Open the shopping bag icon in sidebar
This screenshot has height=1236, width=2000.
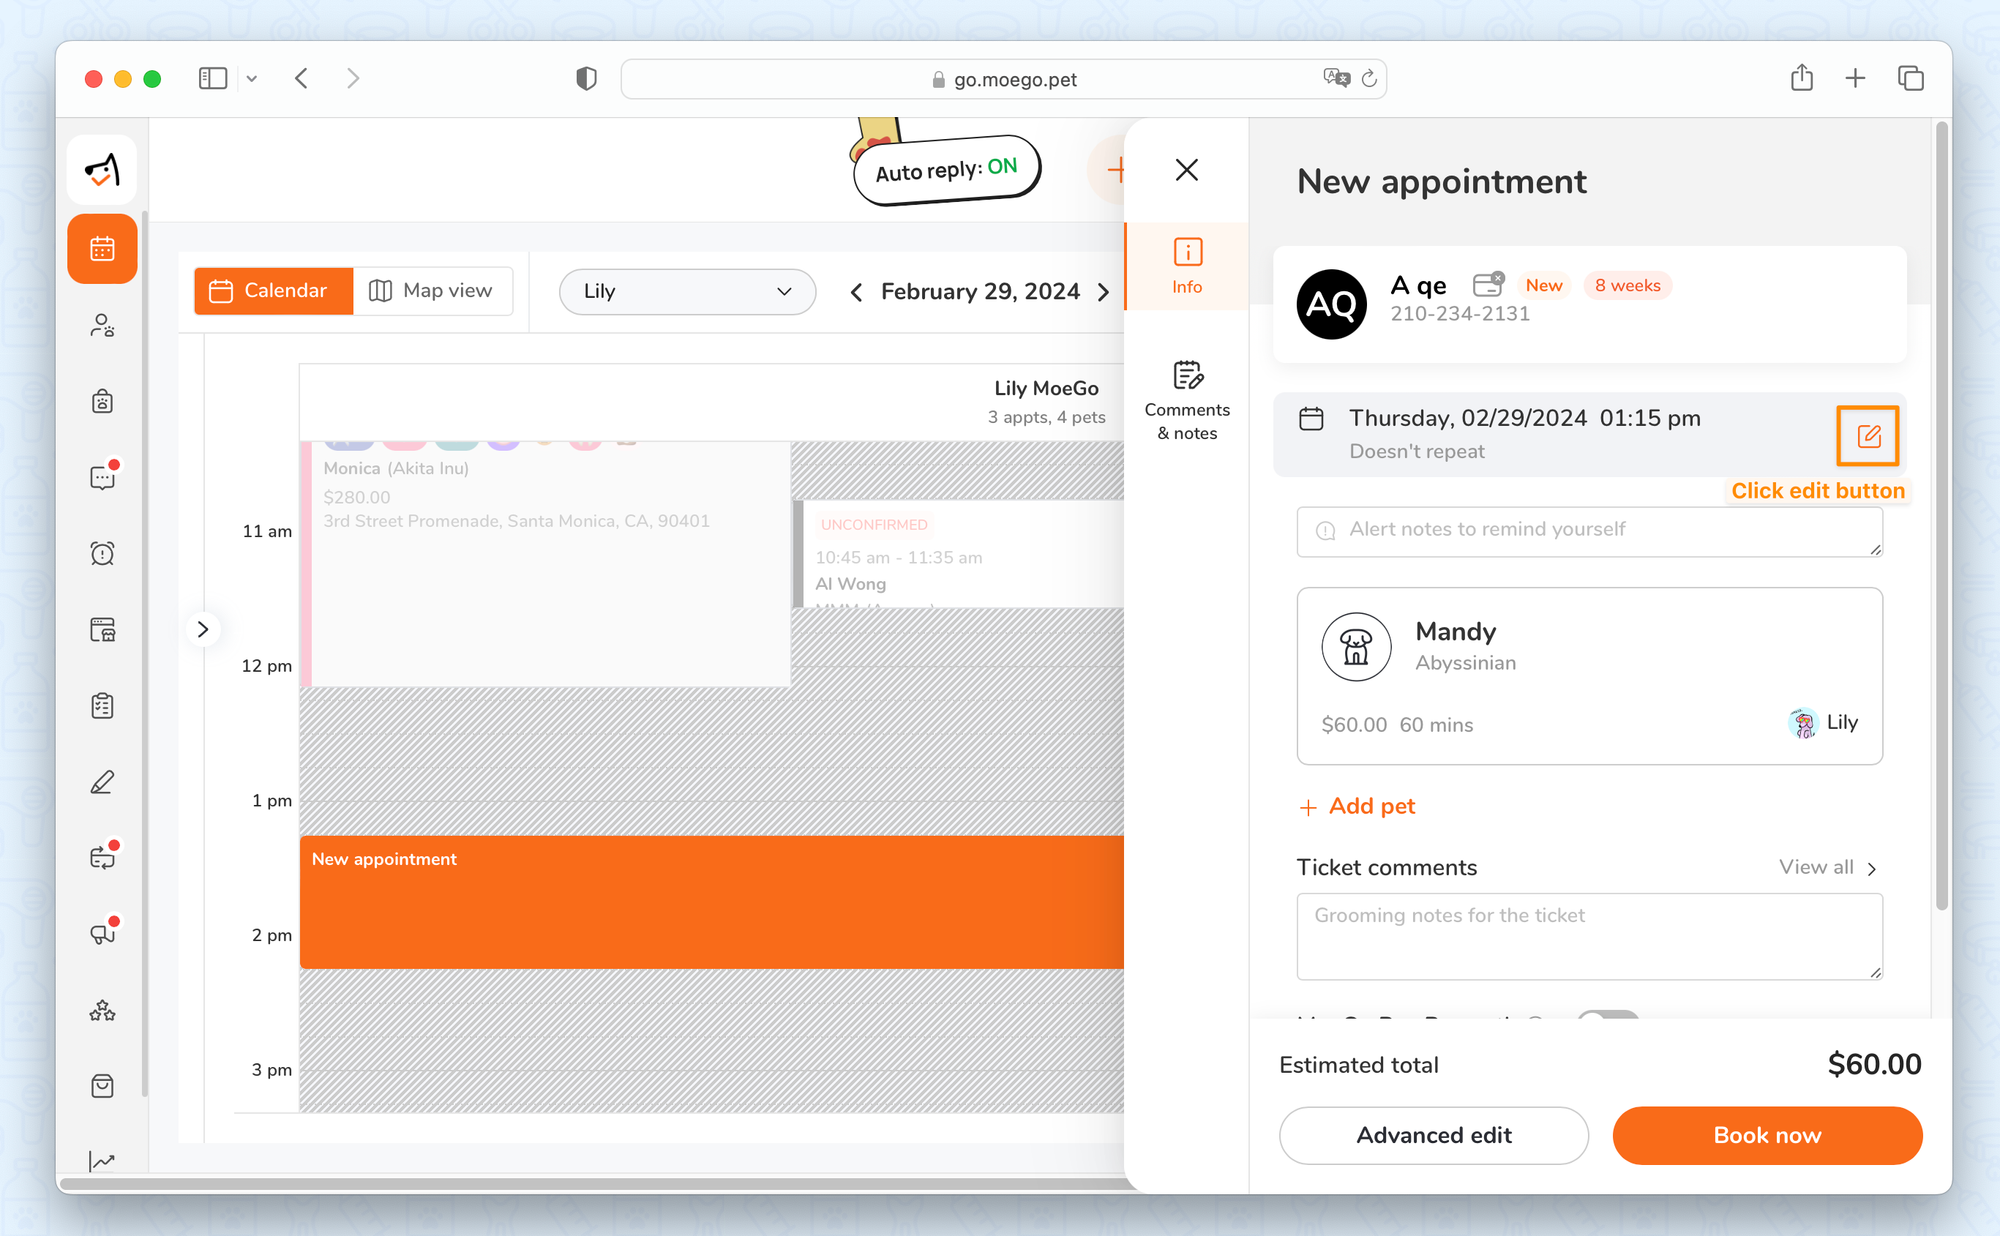102,1086
